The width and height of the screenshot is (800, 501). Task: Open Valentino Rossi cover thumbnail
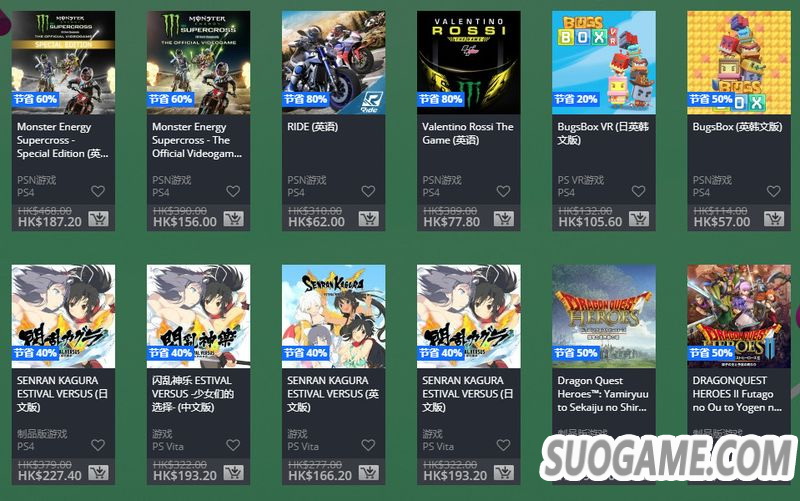[x=469, y=62]
